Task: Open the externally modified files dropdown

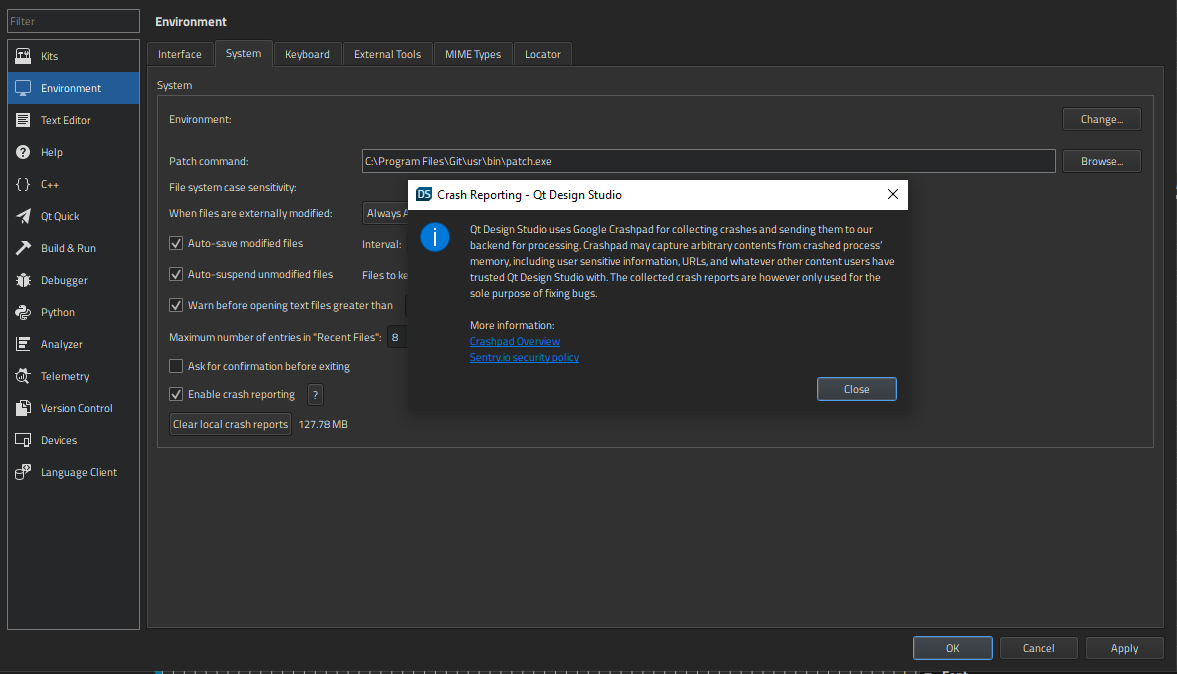Action: point(385,213)
